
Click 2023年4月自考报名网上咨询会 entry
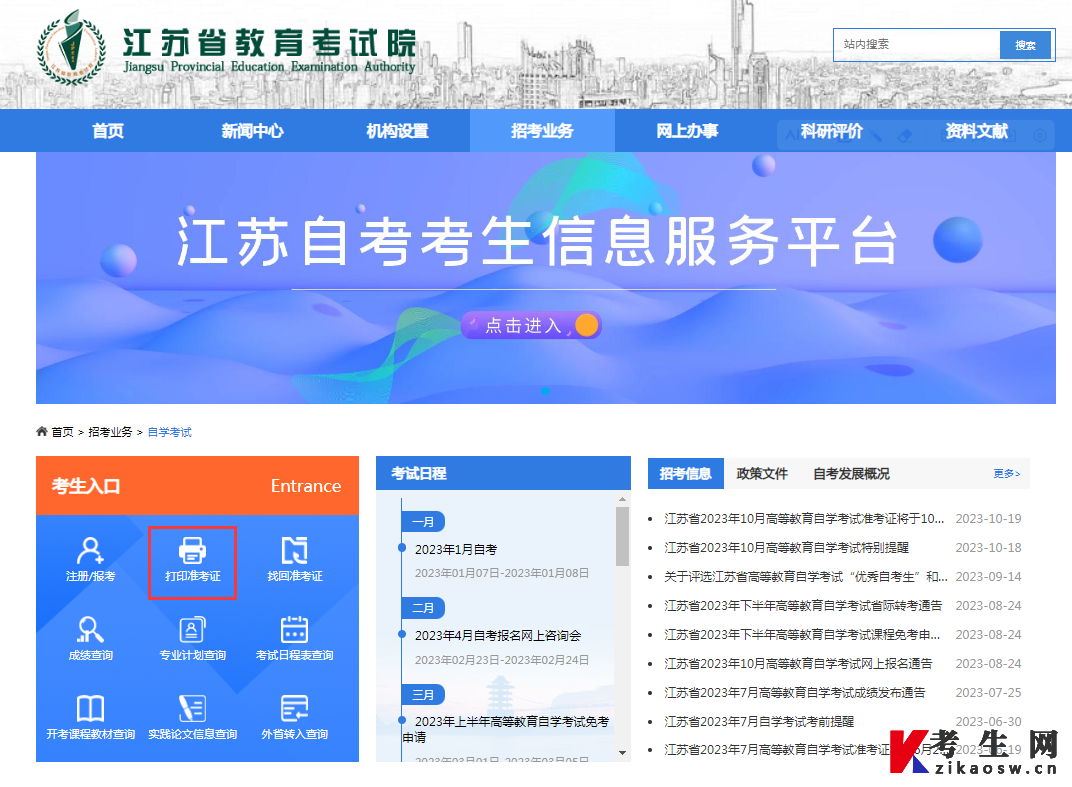[498, 636]
